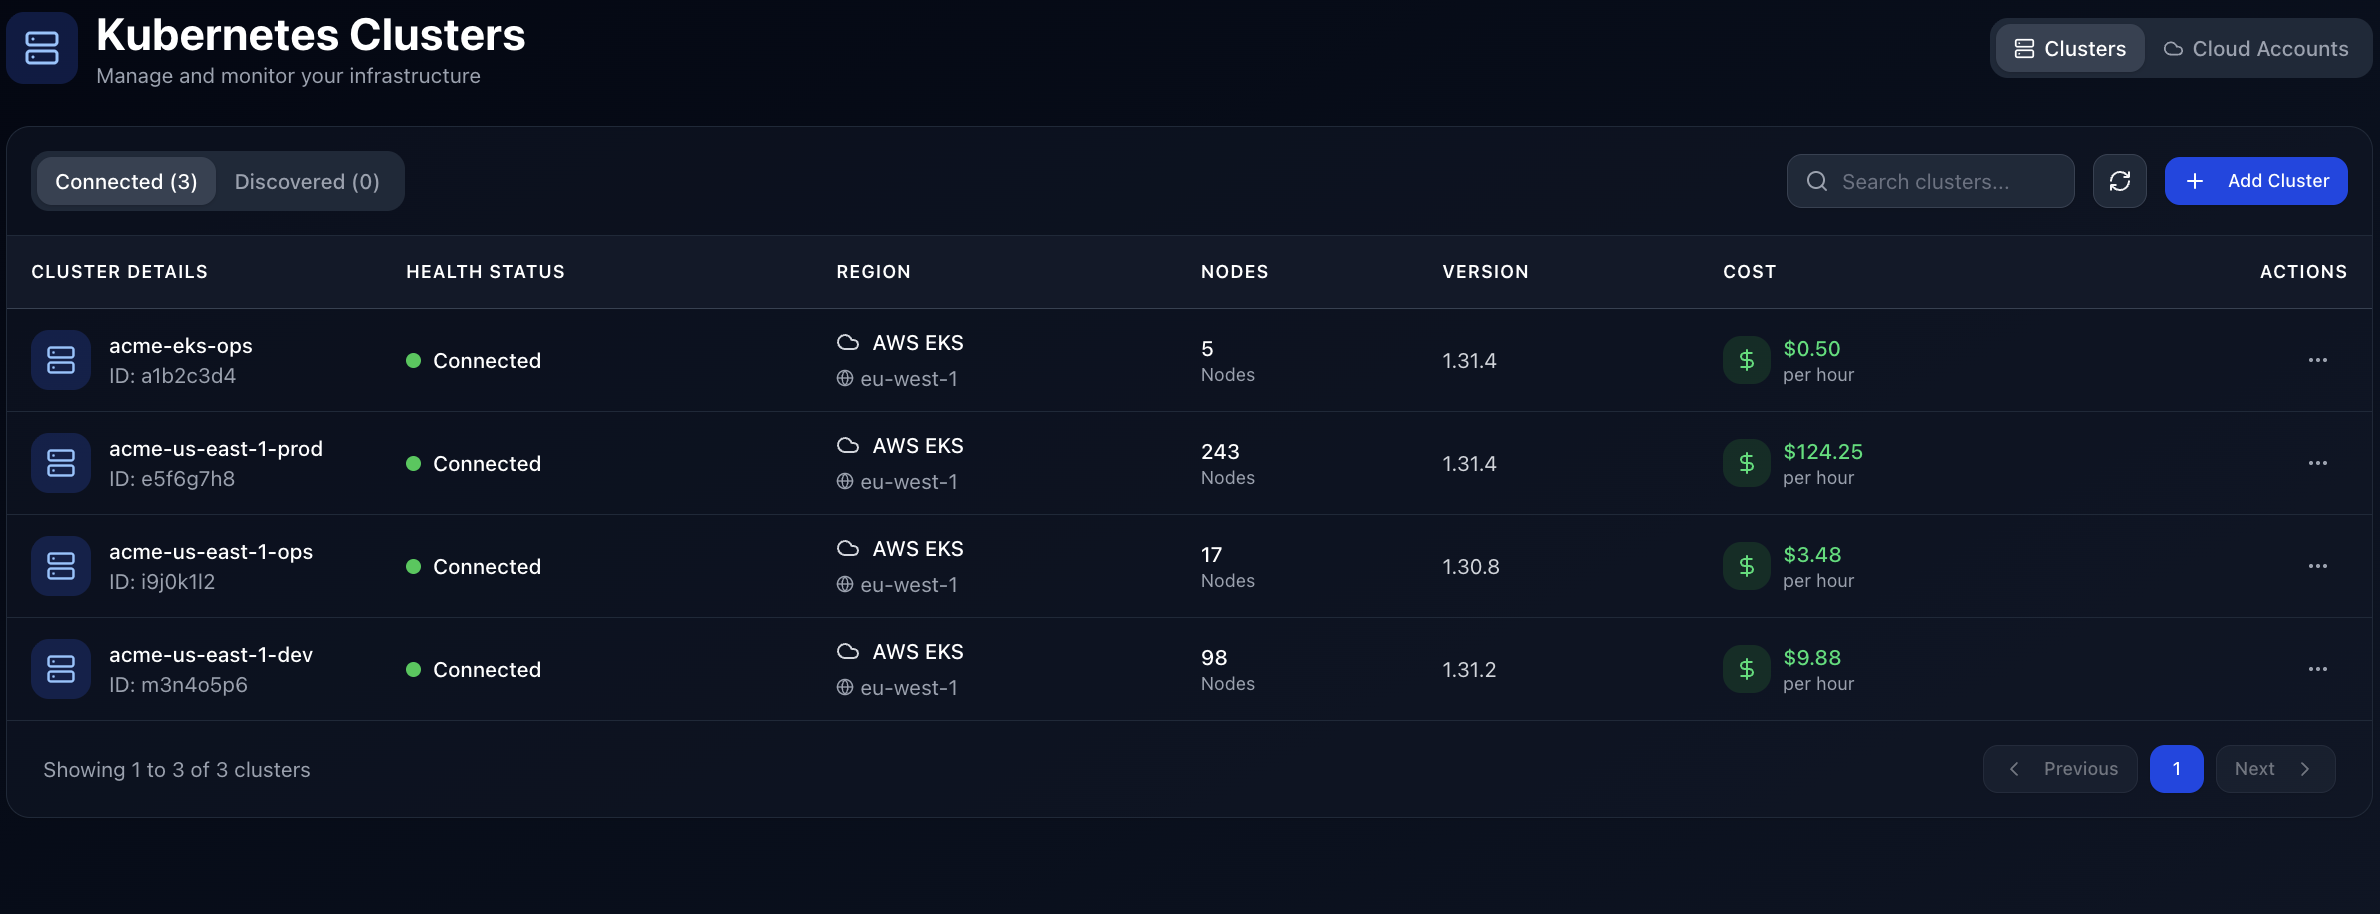2380x914 pixels.
Task: Open the three-dot menu for acme-us-east-1-prod
Action: pyautogui.click(x=2317, y=463)
